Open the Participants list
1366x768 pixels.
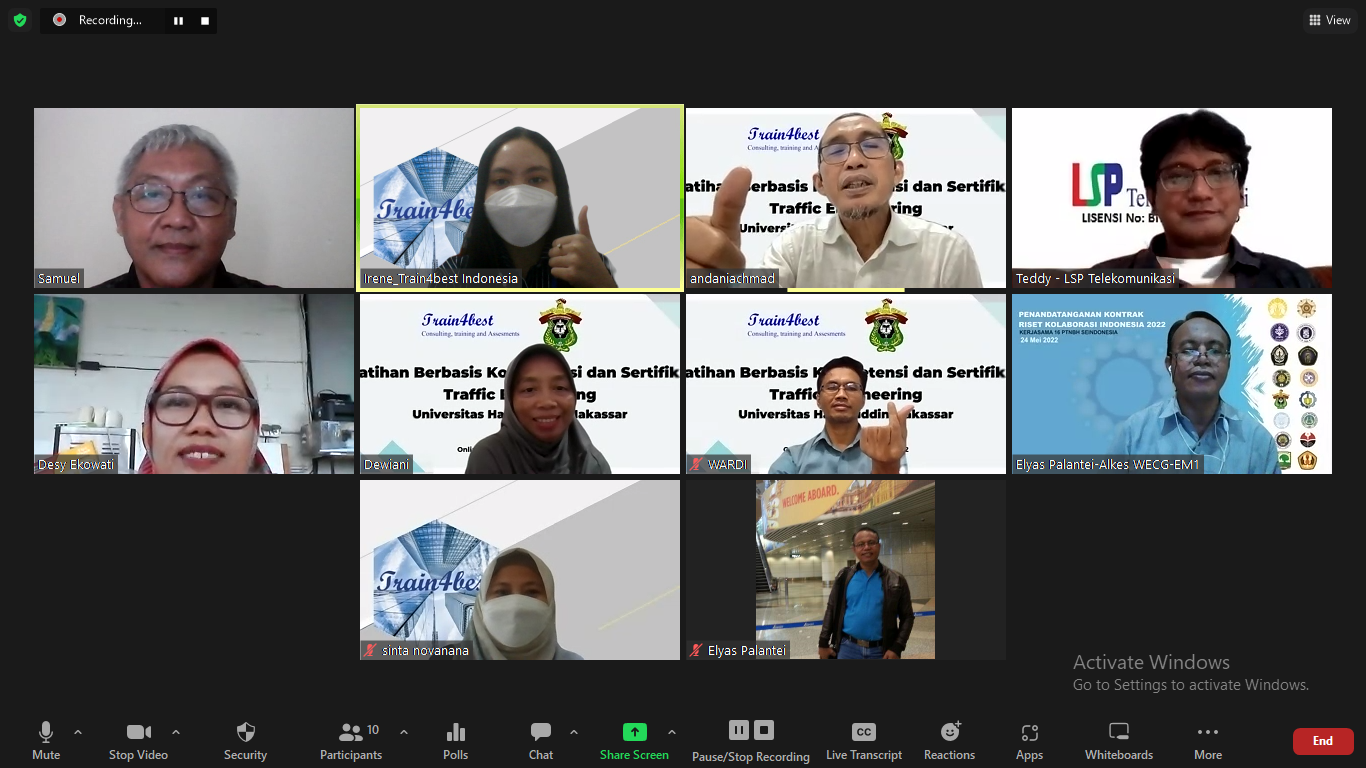pos(351,740)
